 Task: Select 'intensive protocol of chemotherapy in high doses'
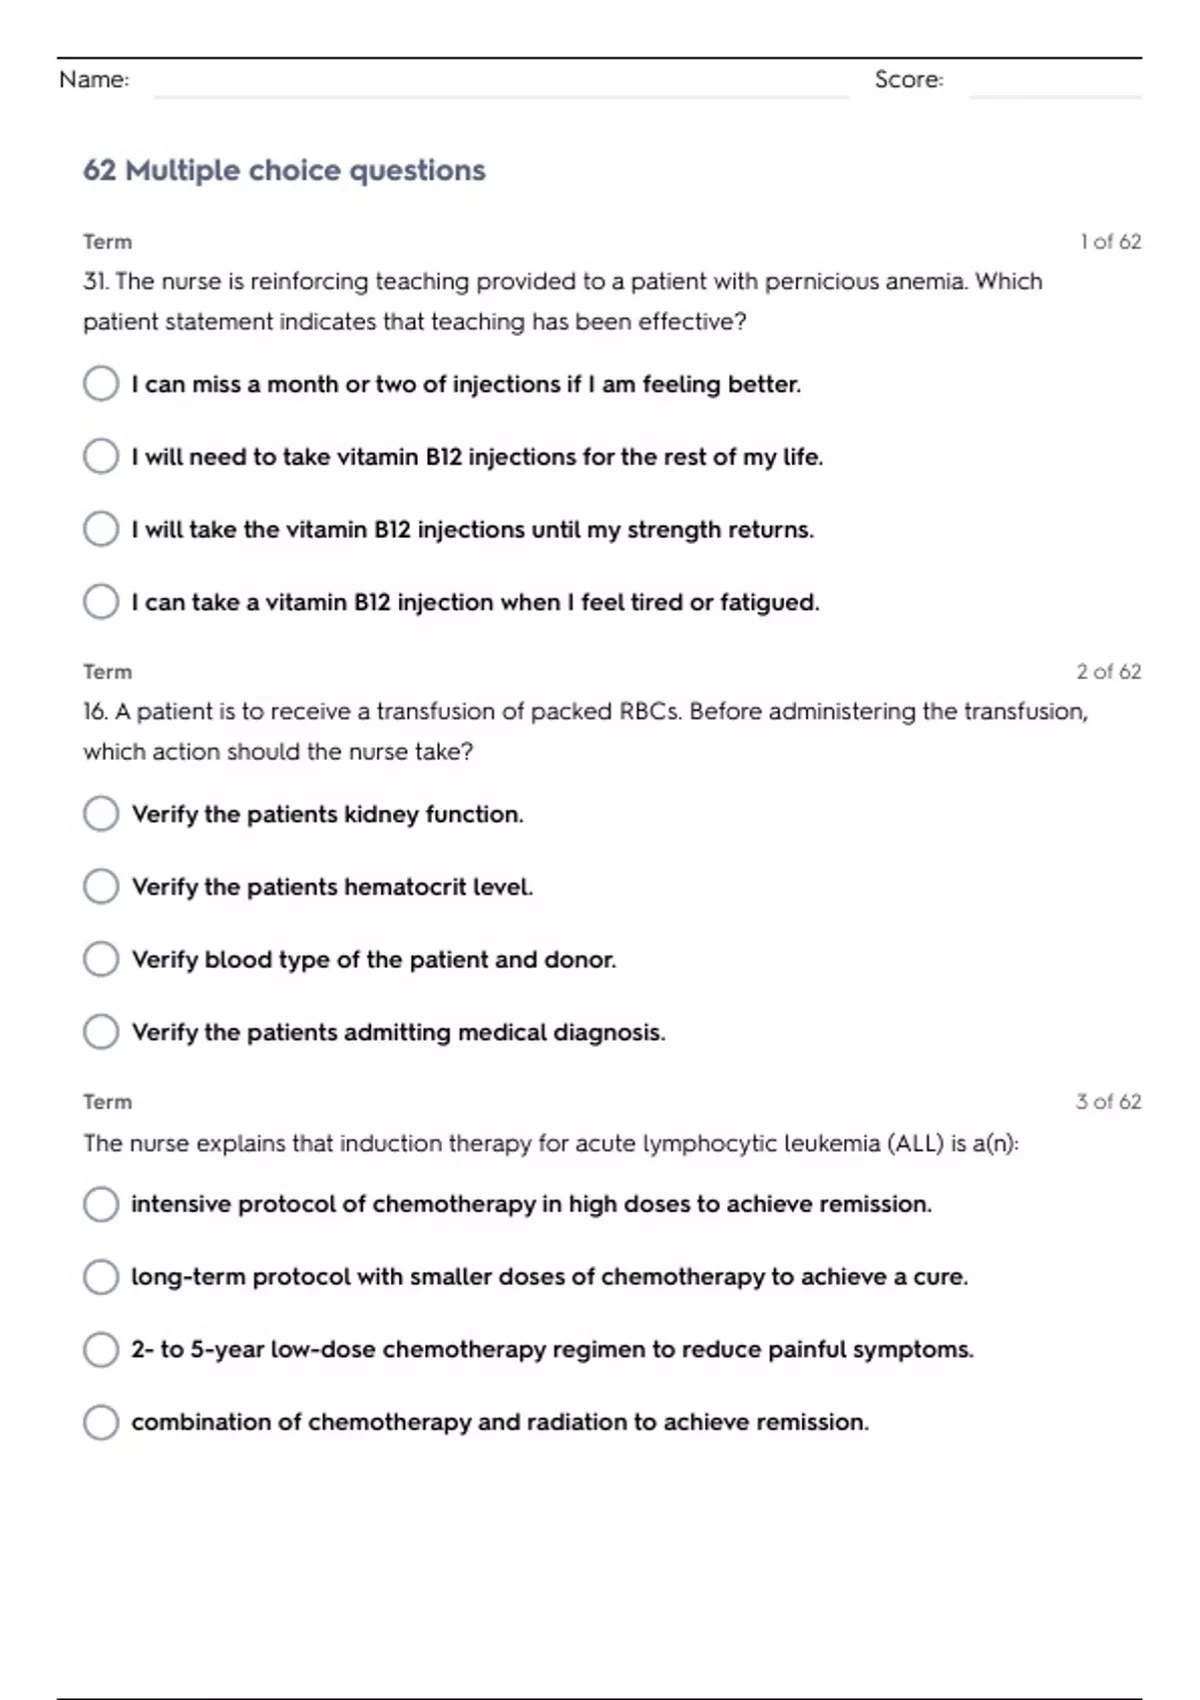coord(101,1204)
